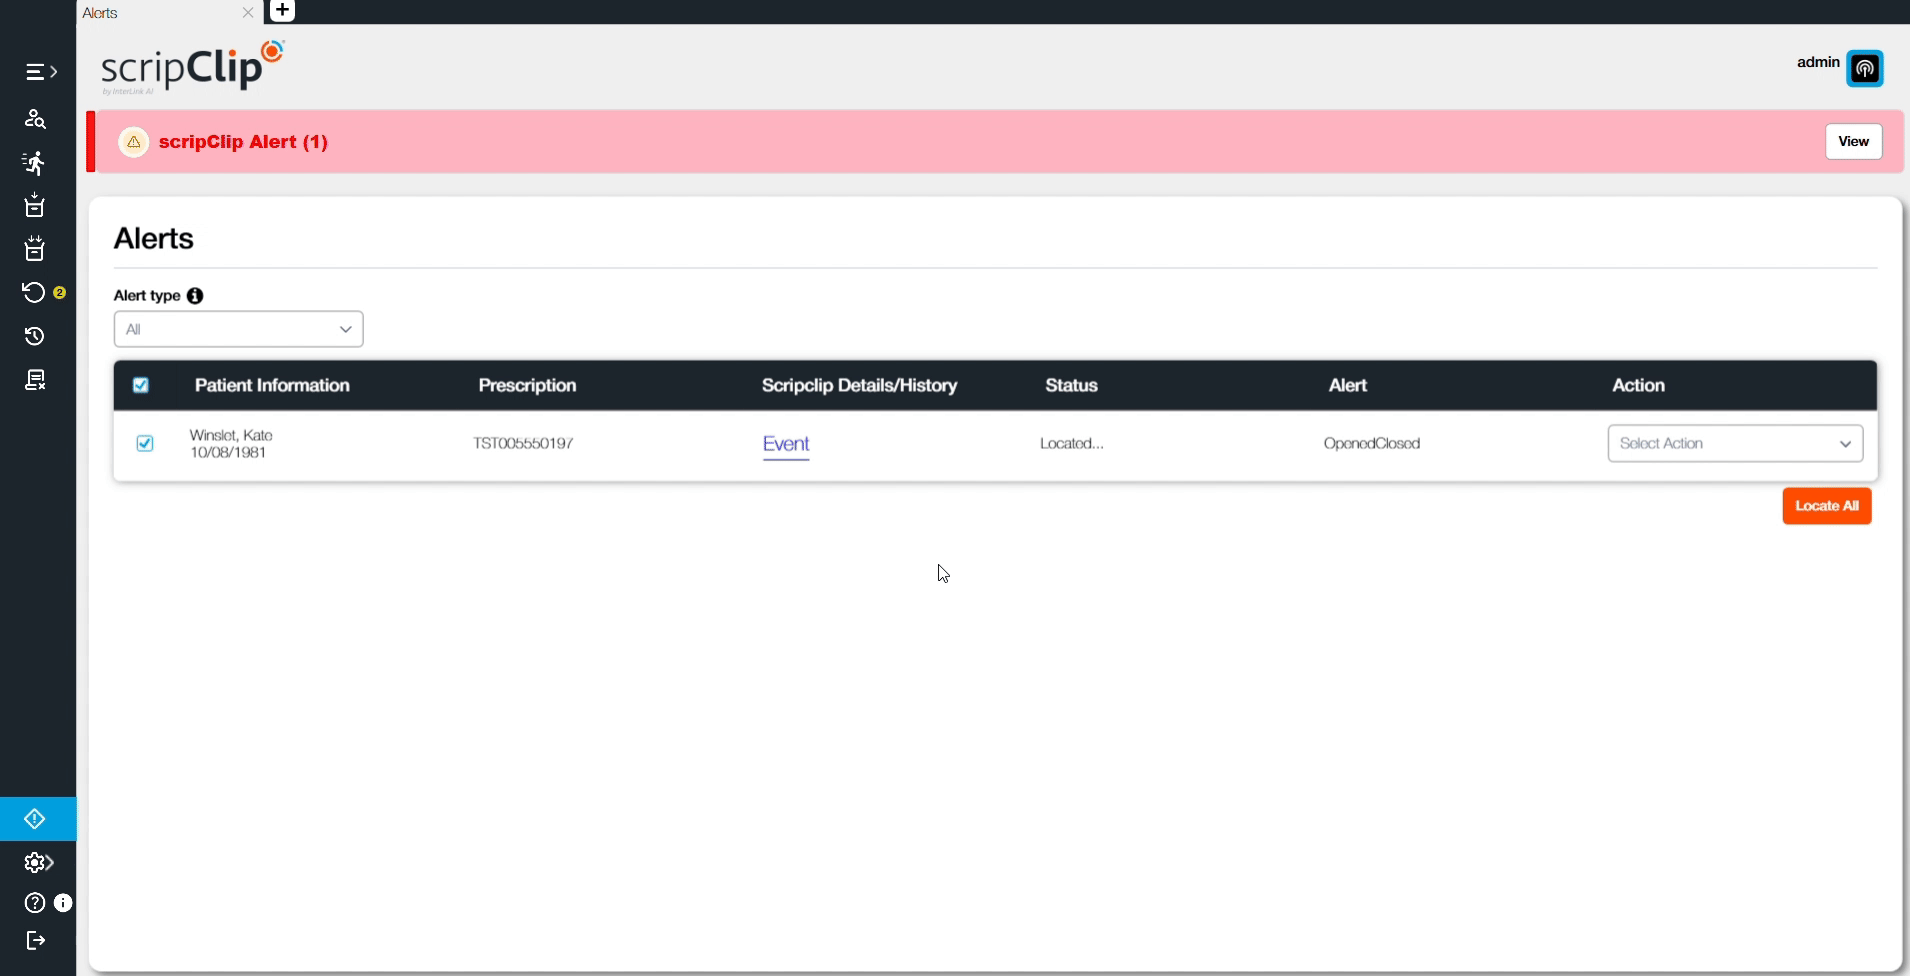Viewport: 1910px width, 976px height.
Task: Click the circular arrow icon with badge
Action: [x=35, y=292]
